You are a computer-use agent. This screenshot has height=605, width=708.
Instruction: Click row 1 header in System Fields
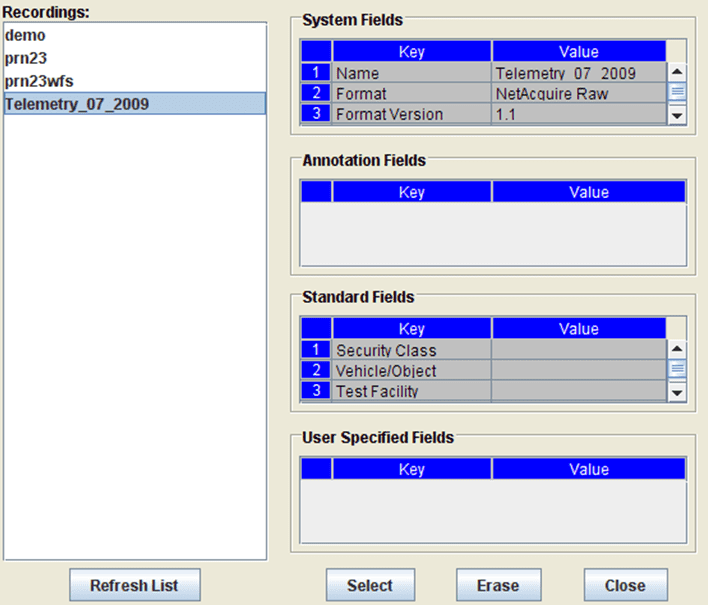click(x=316, y=73)
